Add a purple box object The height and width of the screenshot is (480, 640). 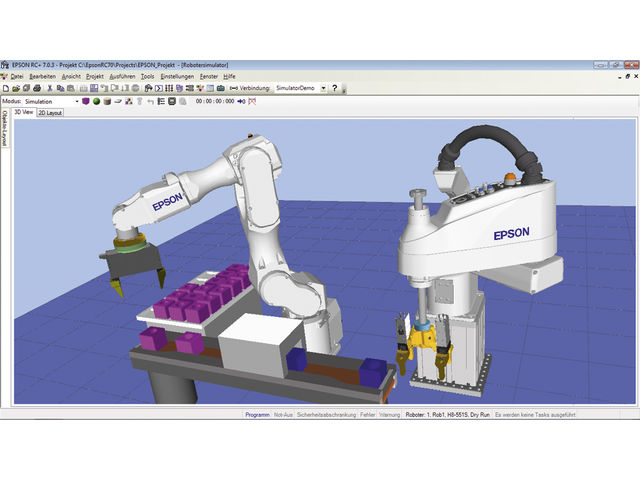86,101
